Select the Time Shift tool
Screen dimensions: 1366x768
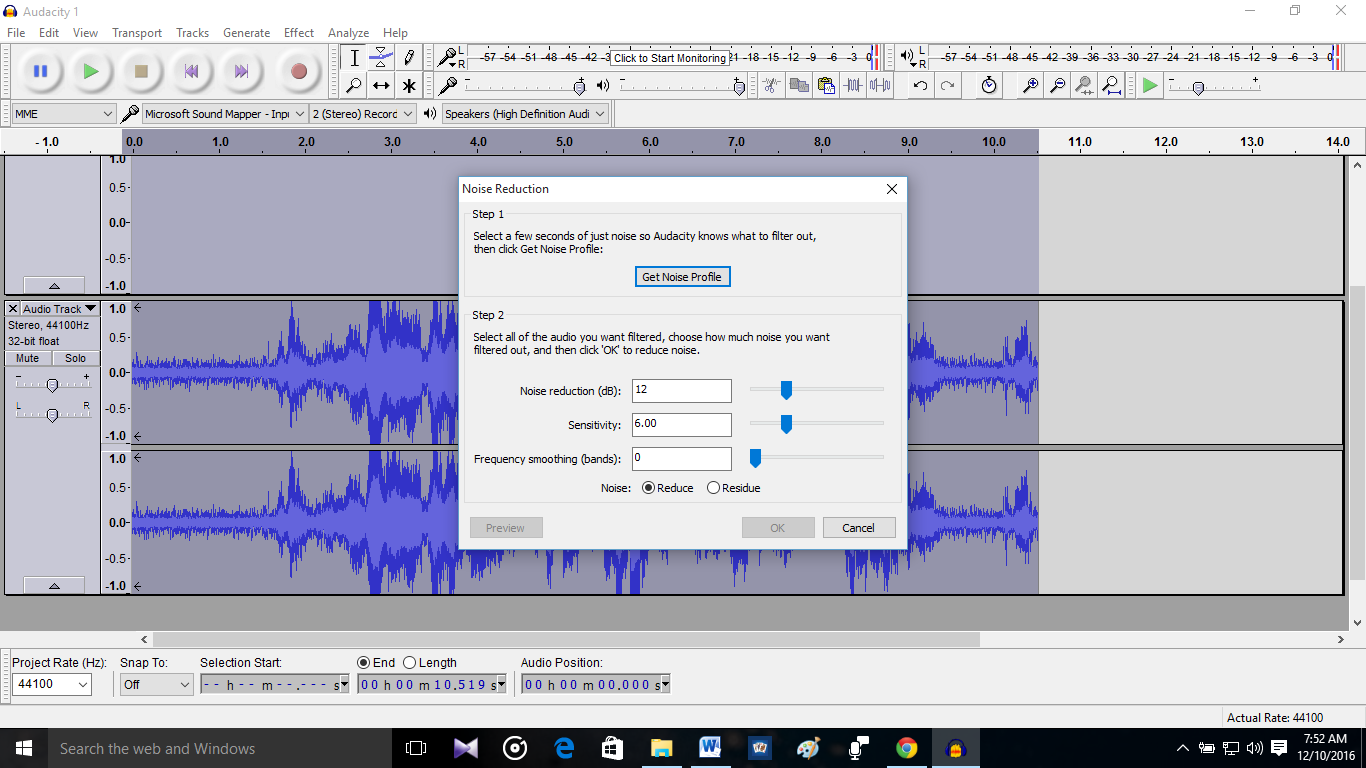pyautogui.click(x=381, y=85)
